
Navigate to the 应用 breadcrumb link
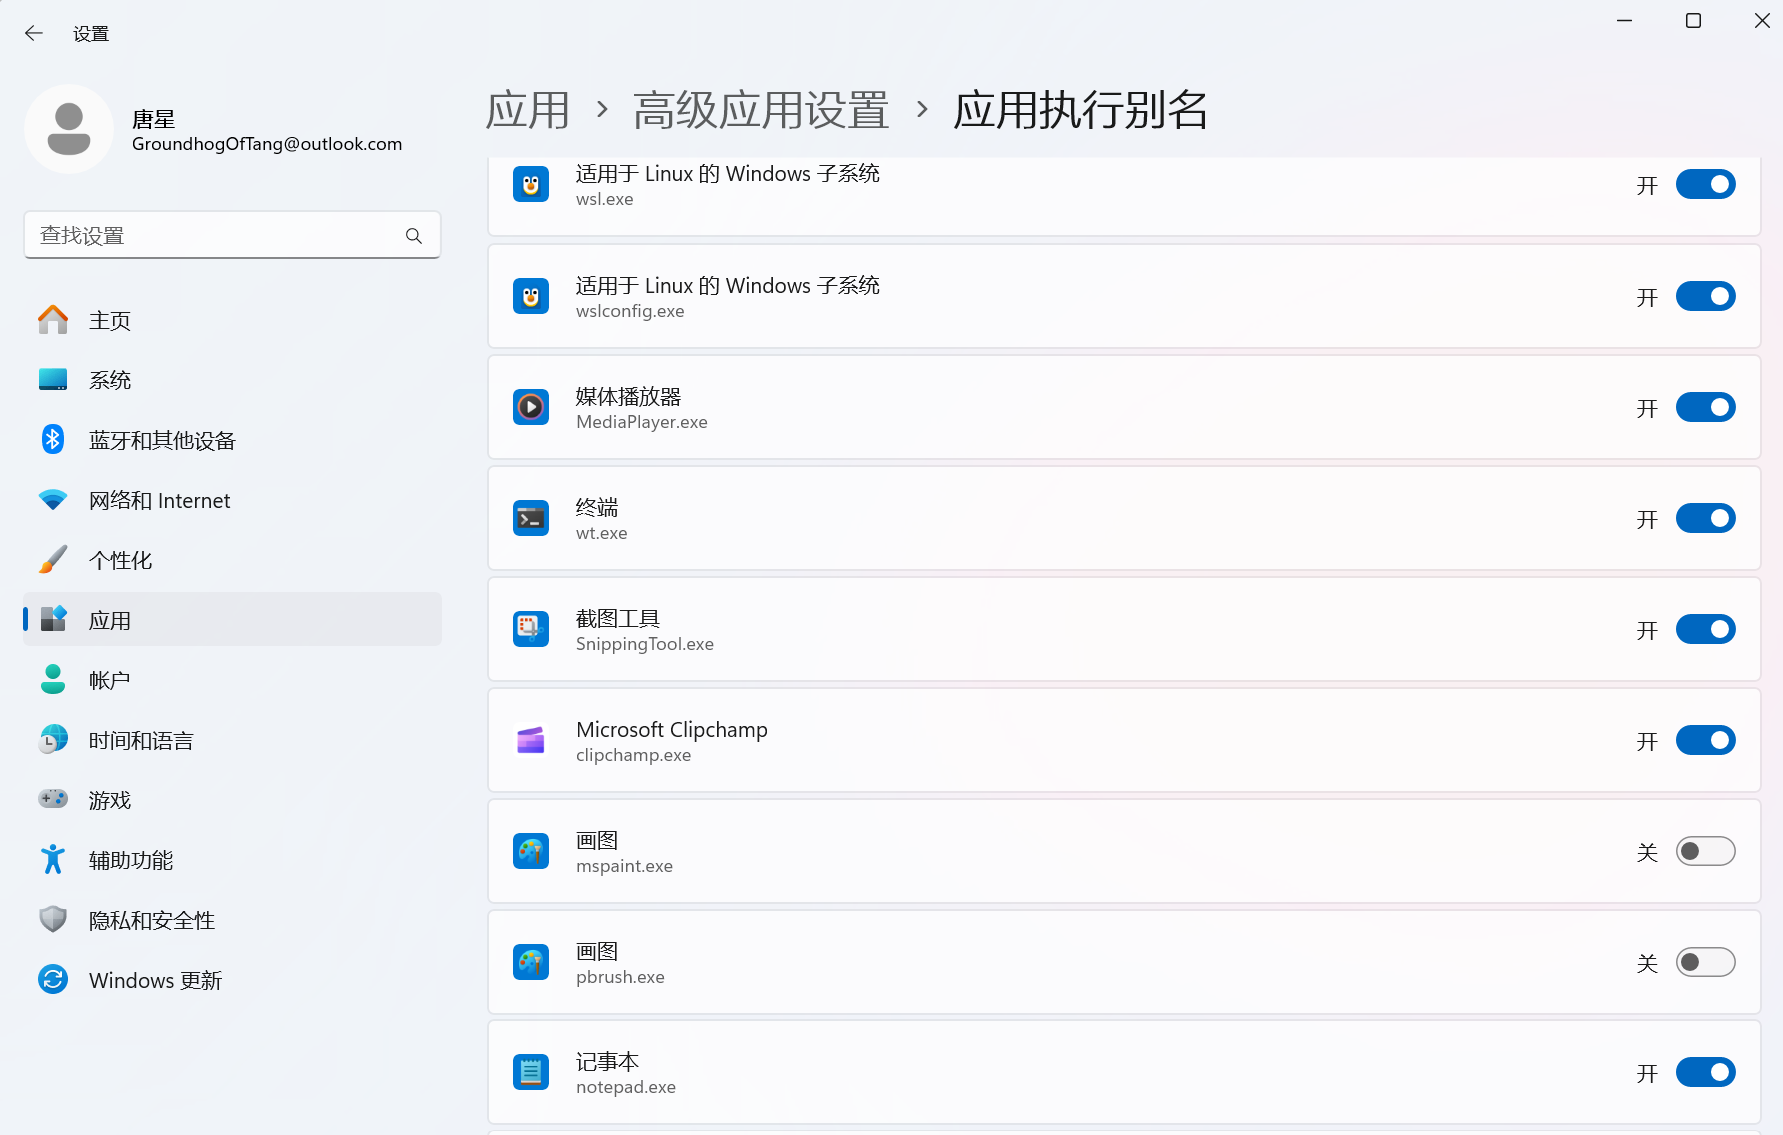(x=527, y=110)
